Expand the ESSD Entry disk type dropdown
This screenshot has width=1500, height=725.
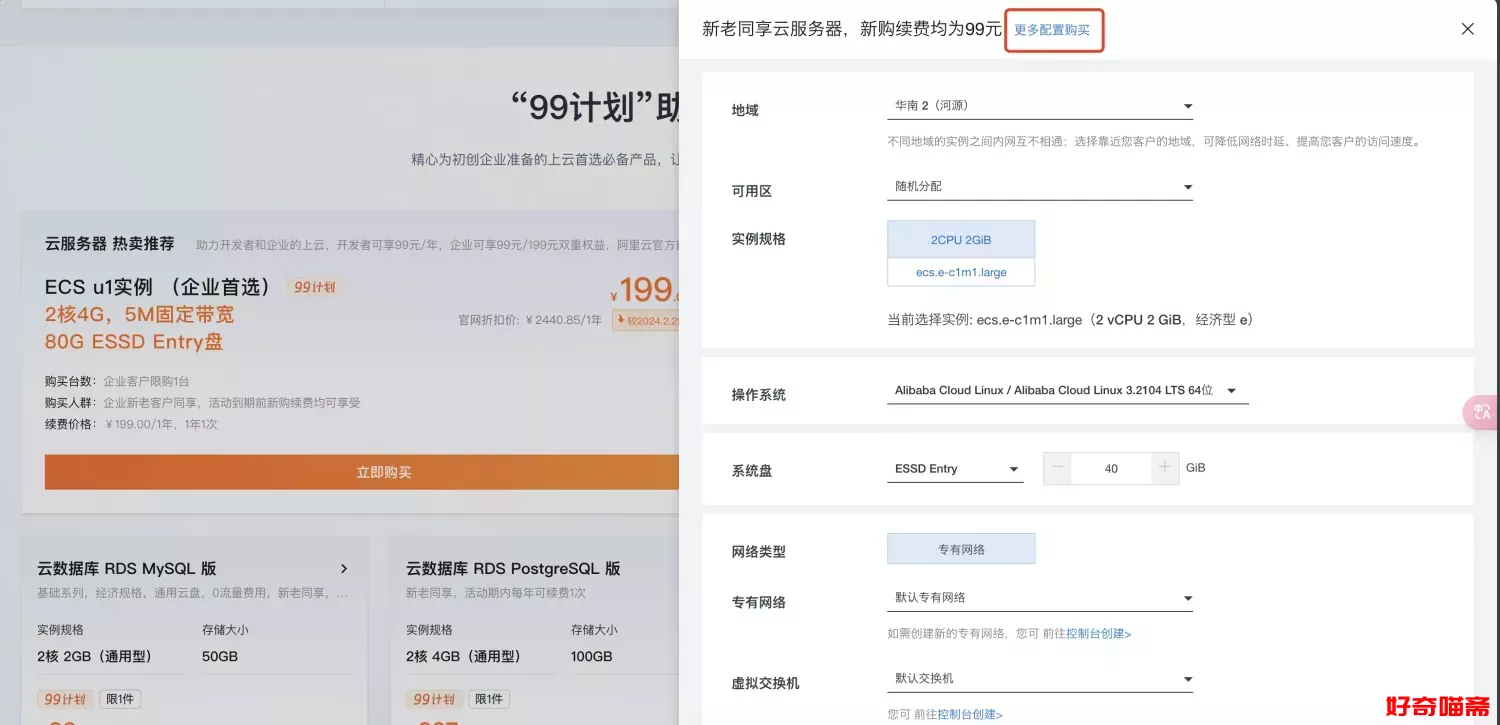pos(954,469)
